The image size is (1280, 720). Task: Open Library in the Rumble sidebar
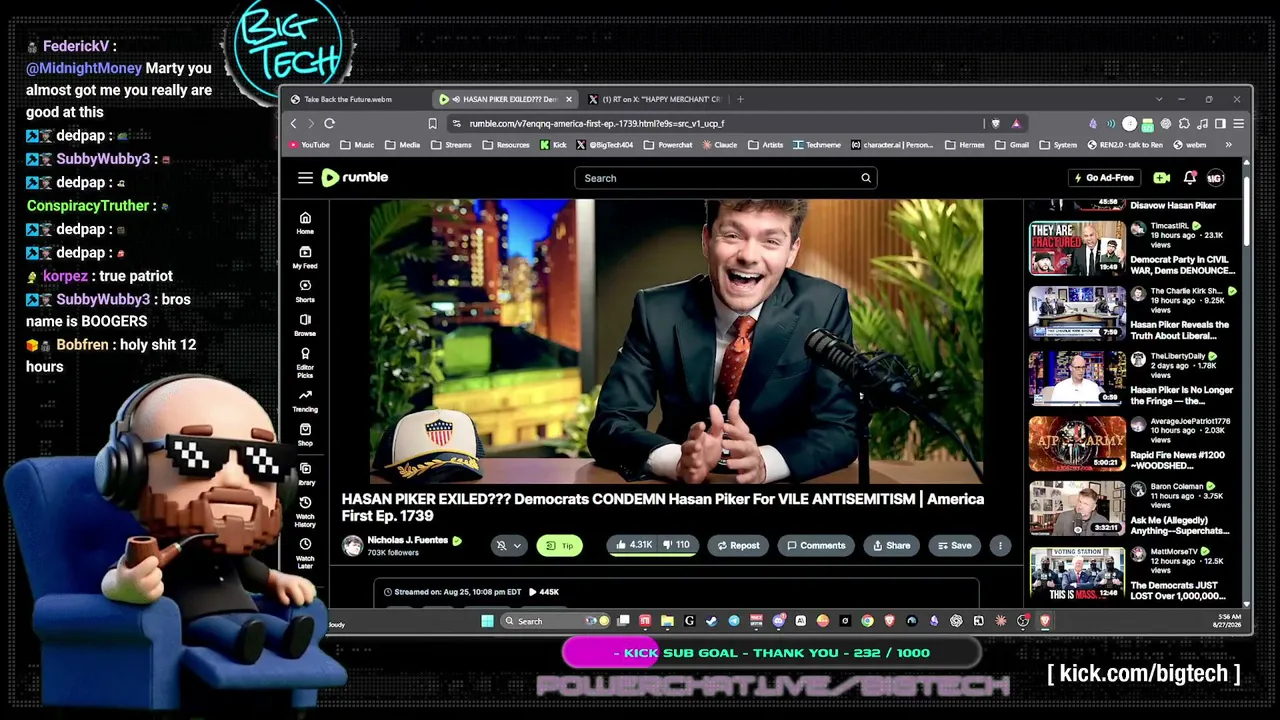coord(305,473)
